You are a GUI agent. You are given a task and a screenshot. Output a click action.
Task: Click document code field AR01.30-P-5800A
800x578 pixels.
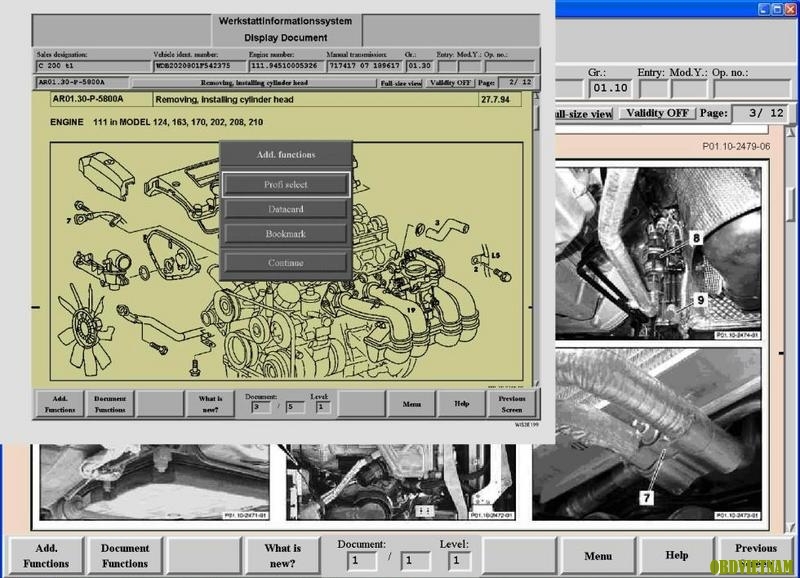tap(82, 82)
